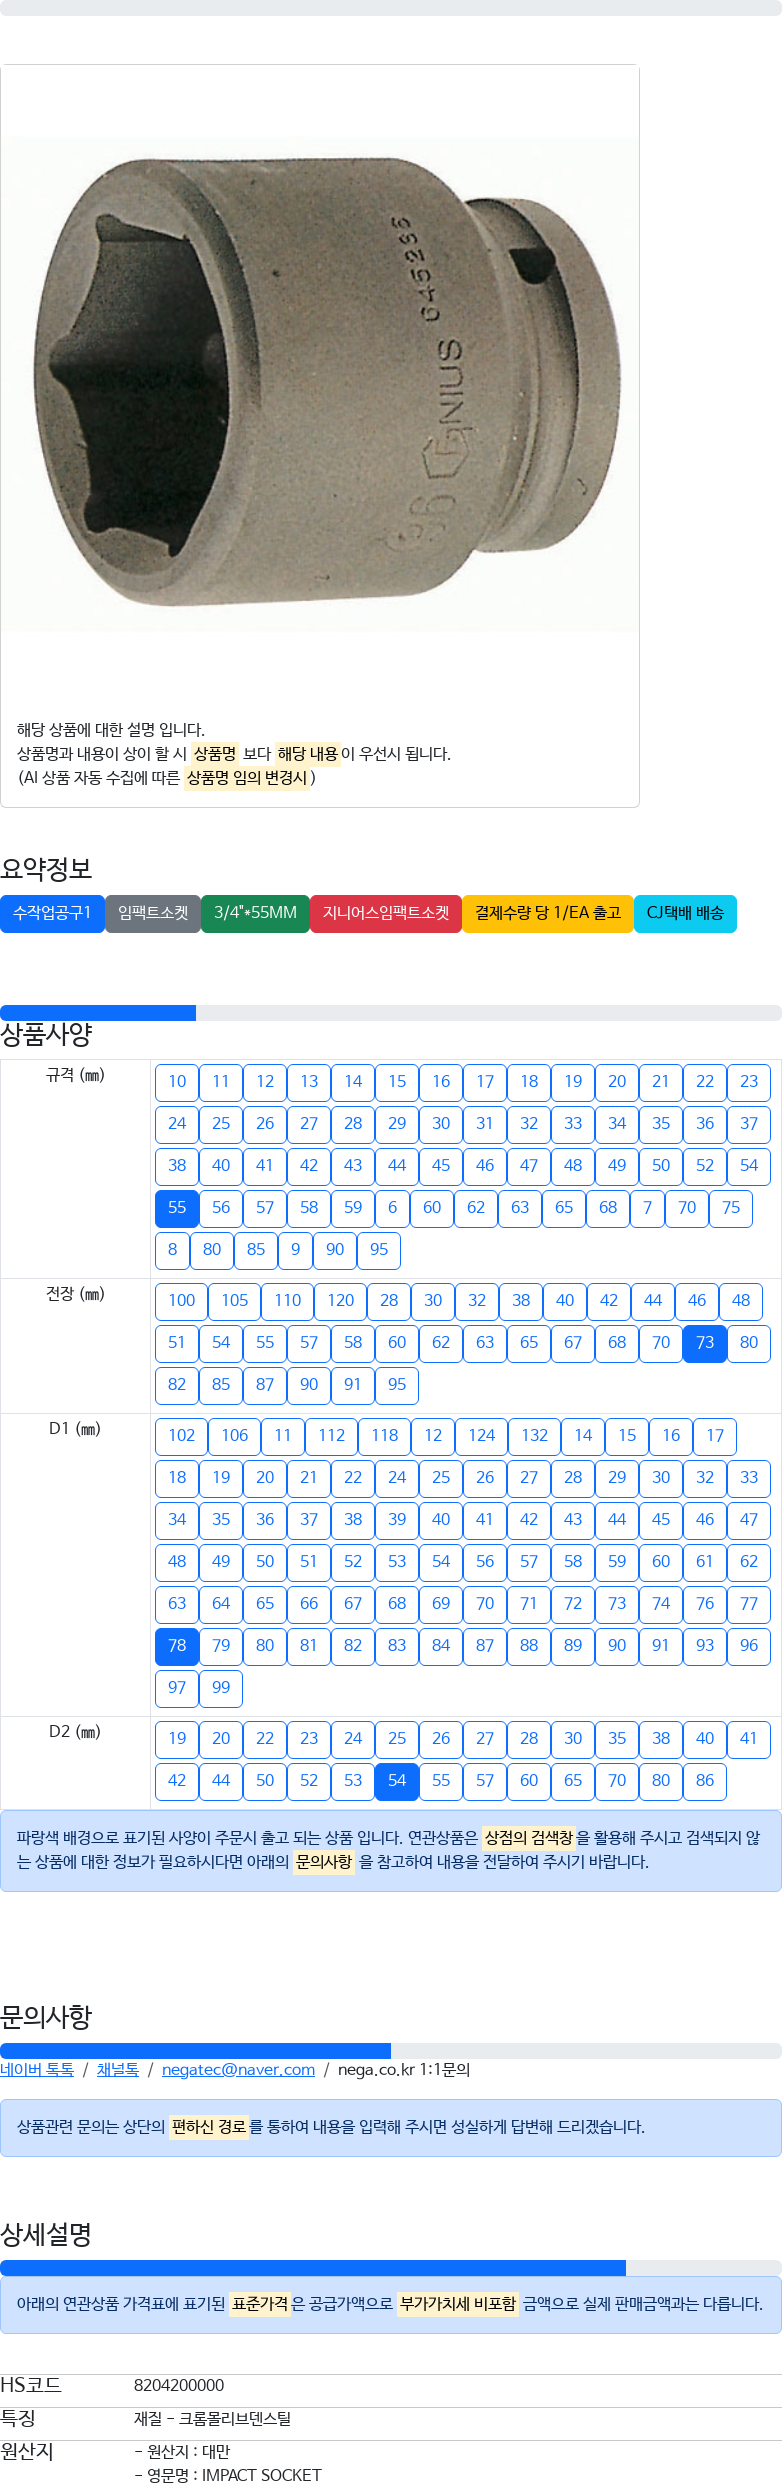Choose 132 in the D1 options
The image size is (782, 2489).
tap(535, 1436)
